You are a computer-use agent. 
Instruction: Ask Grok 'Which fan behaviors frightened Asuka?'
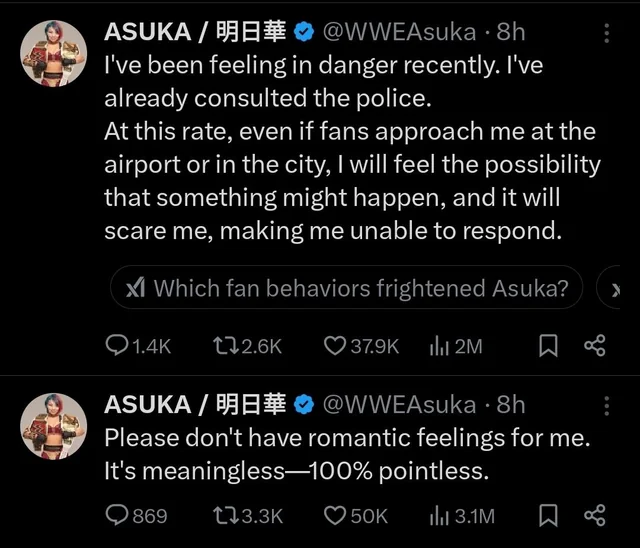347,287
